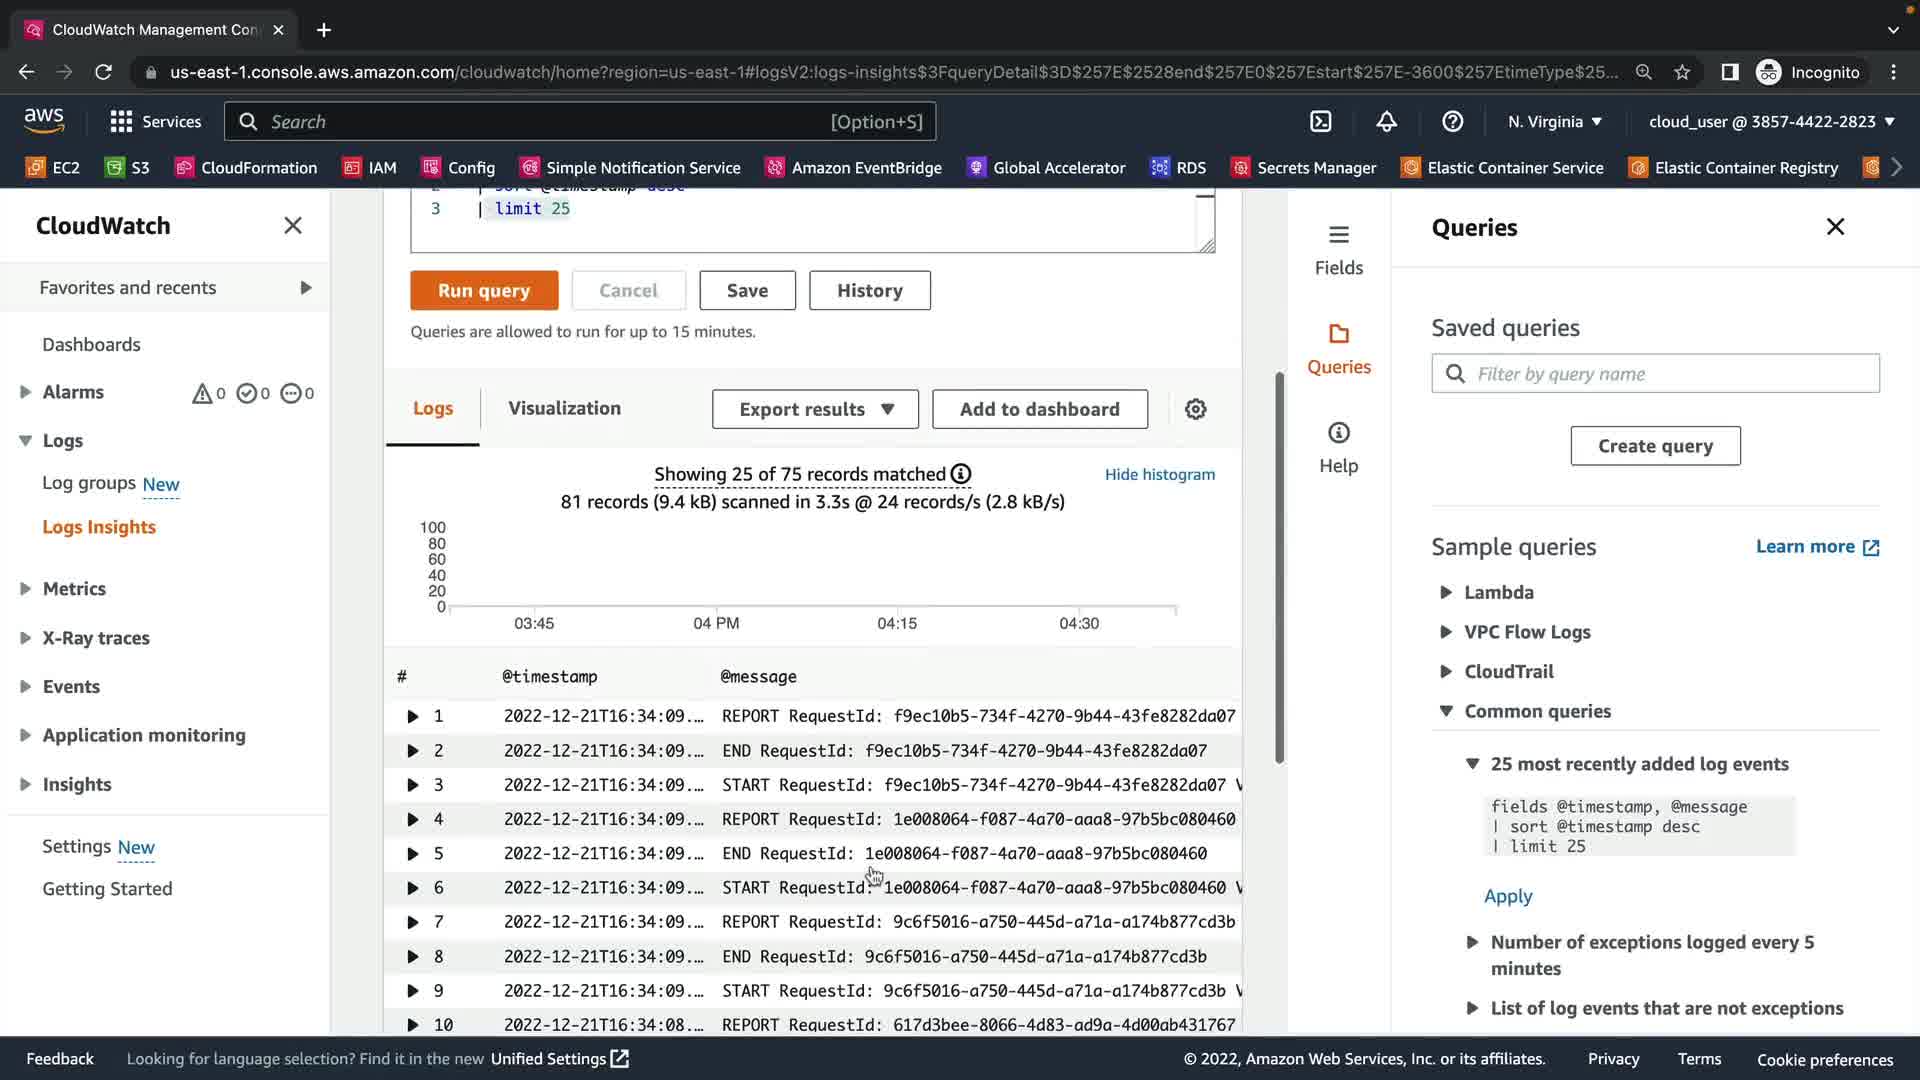Open the notifications bell icon
This screenshot has width=1920, height=1080.
1386,121
